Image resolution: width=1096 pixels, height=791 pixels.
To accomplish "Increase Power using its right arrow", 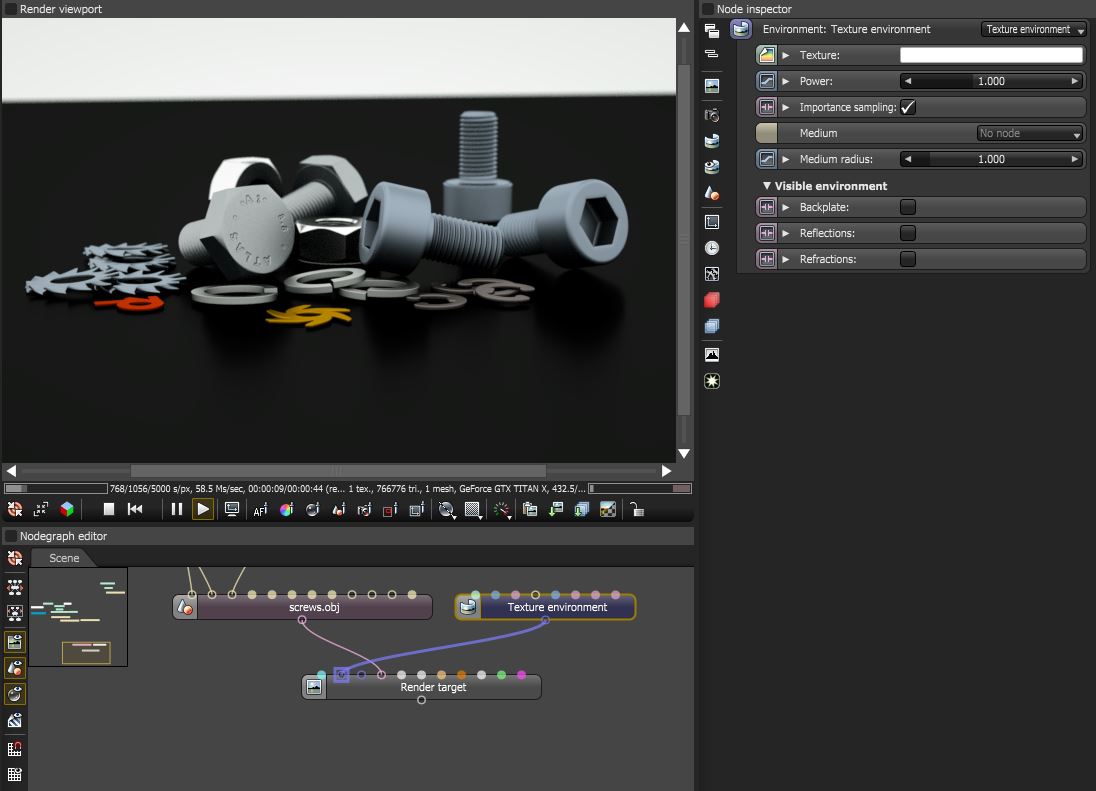I will pyautogui.click(x=1072, y=81).
